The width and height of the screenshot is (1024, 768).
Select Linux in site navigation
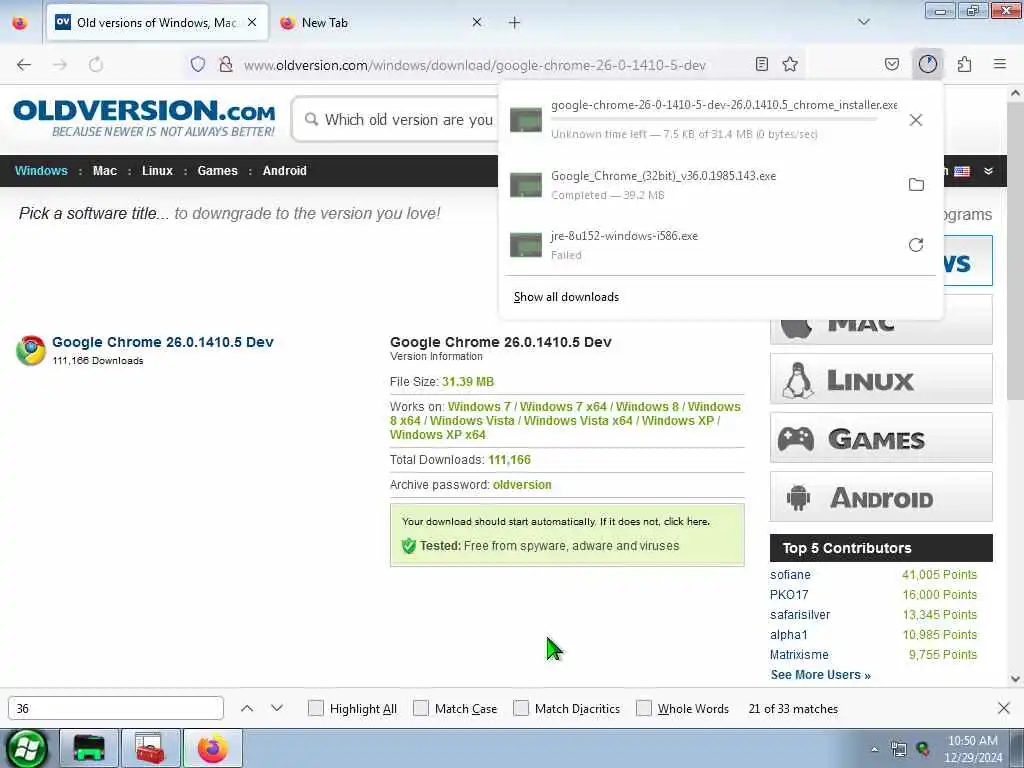tap(157, 170)
